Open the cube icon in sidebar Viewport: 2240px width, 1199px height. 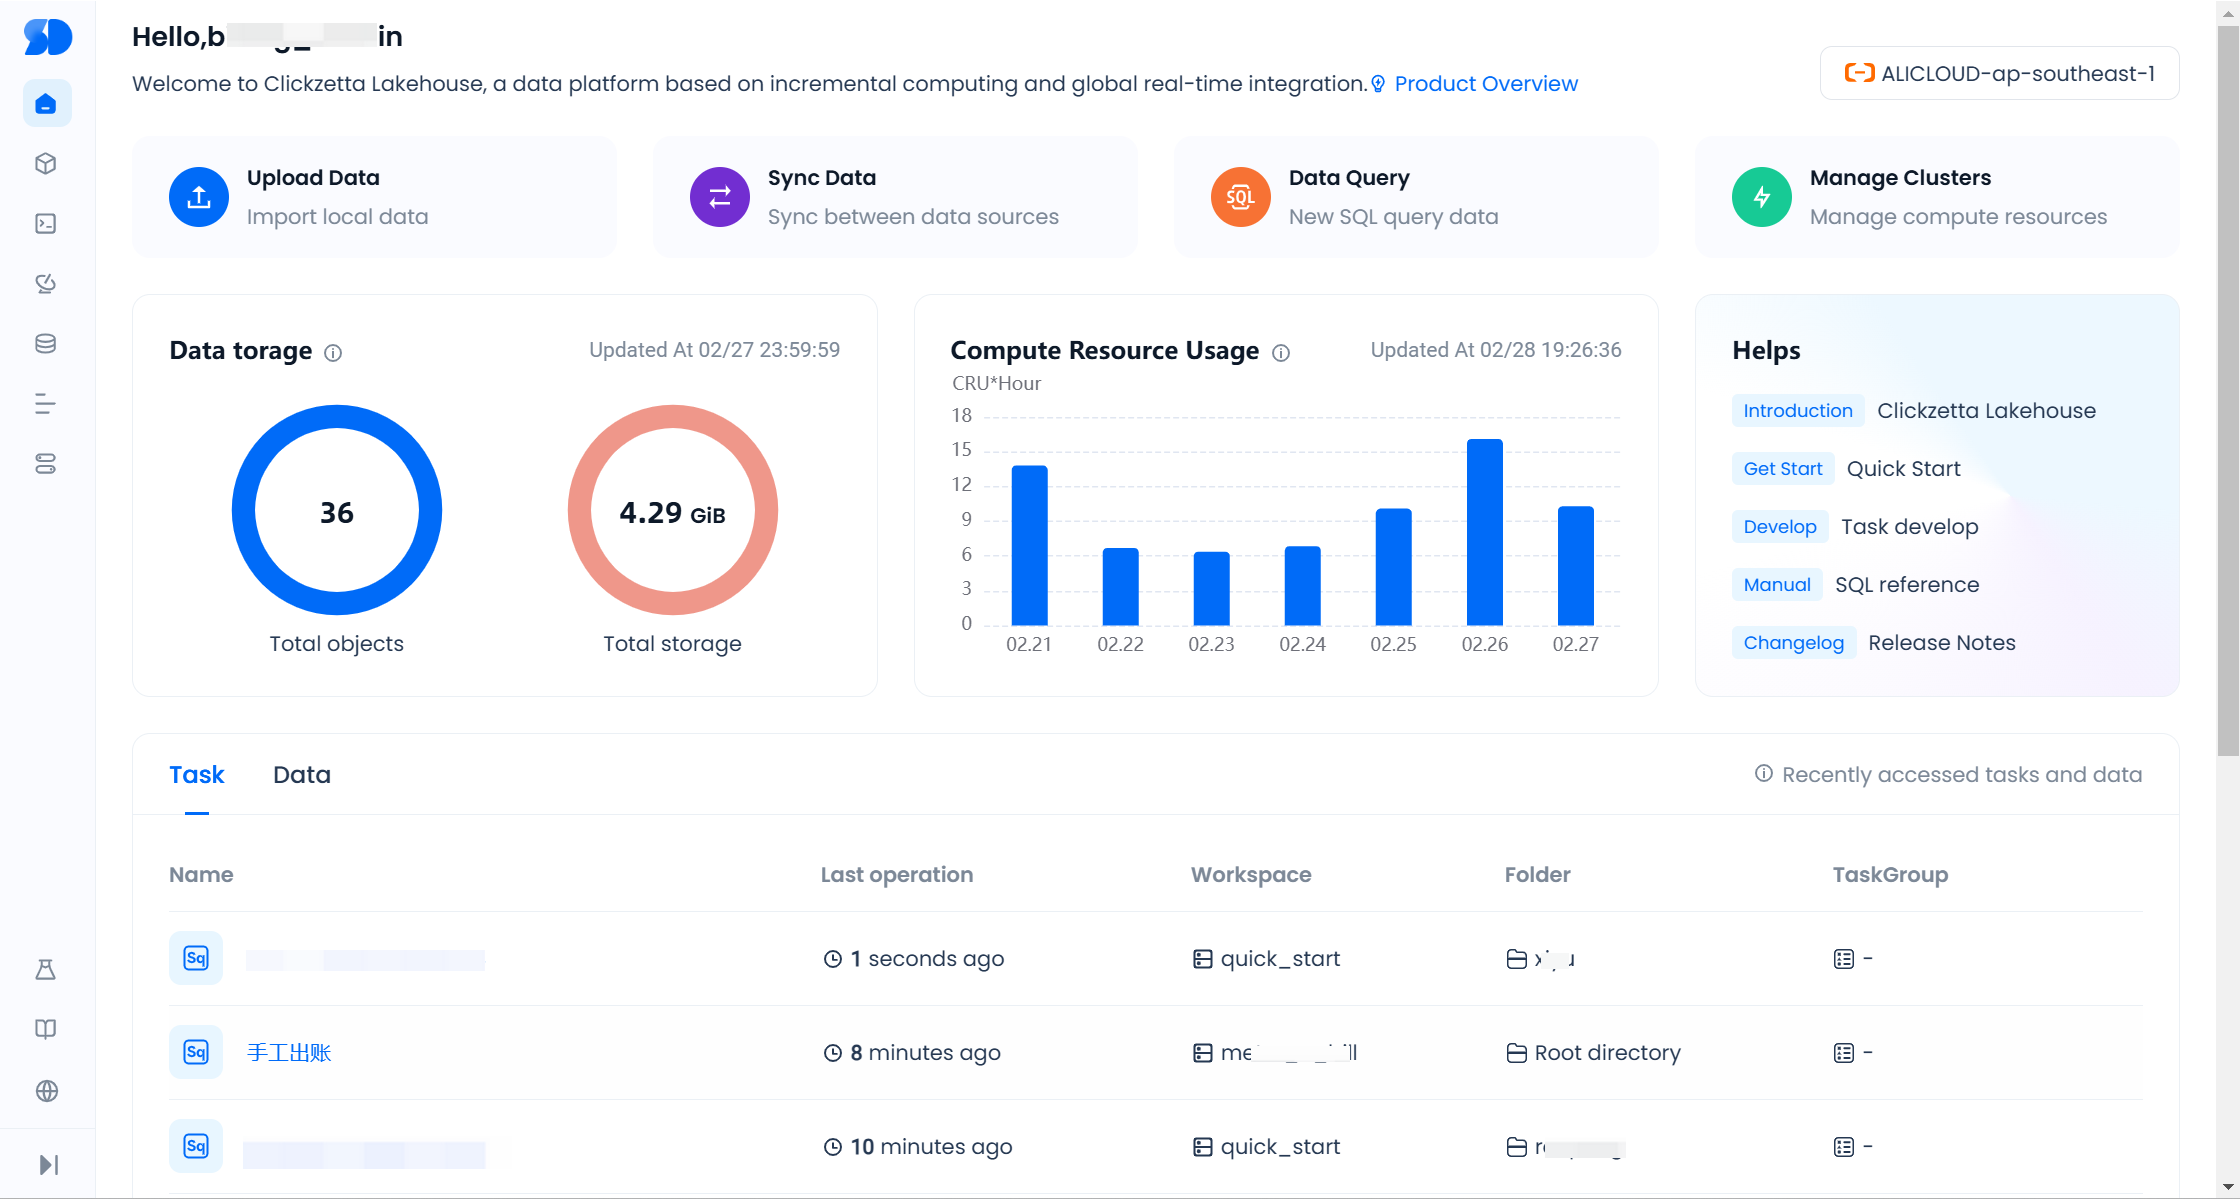(x=46, y=164)
